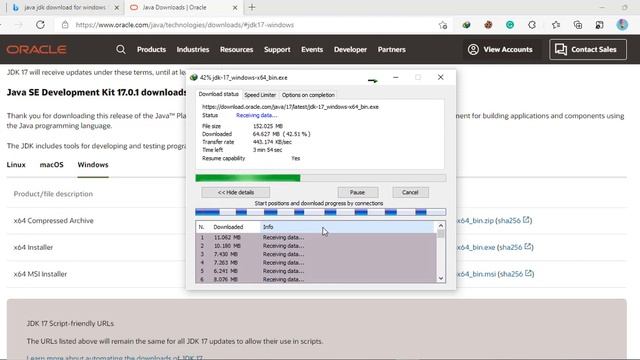Switch to the Speed Limiter tab
Viewport: 640px width, 360px height.
260,95
